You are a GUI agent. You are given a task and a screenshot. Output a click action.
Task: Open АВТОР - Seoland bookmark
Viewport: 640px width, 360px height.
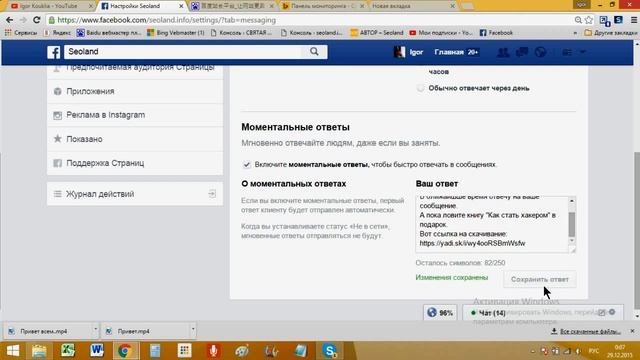click(x=377, y=33)
